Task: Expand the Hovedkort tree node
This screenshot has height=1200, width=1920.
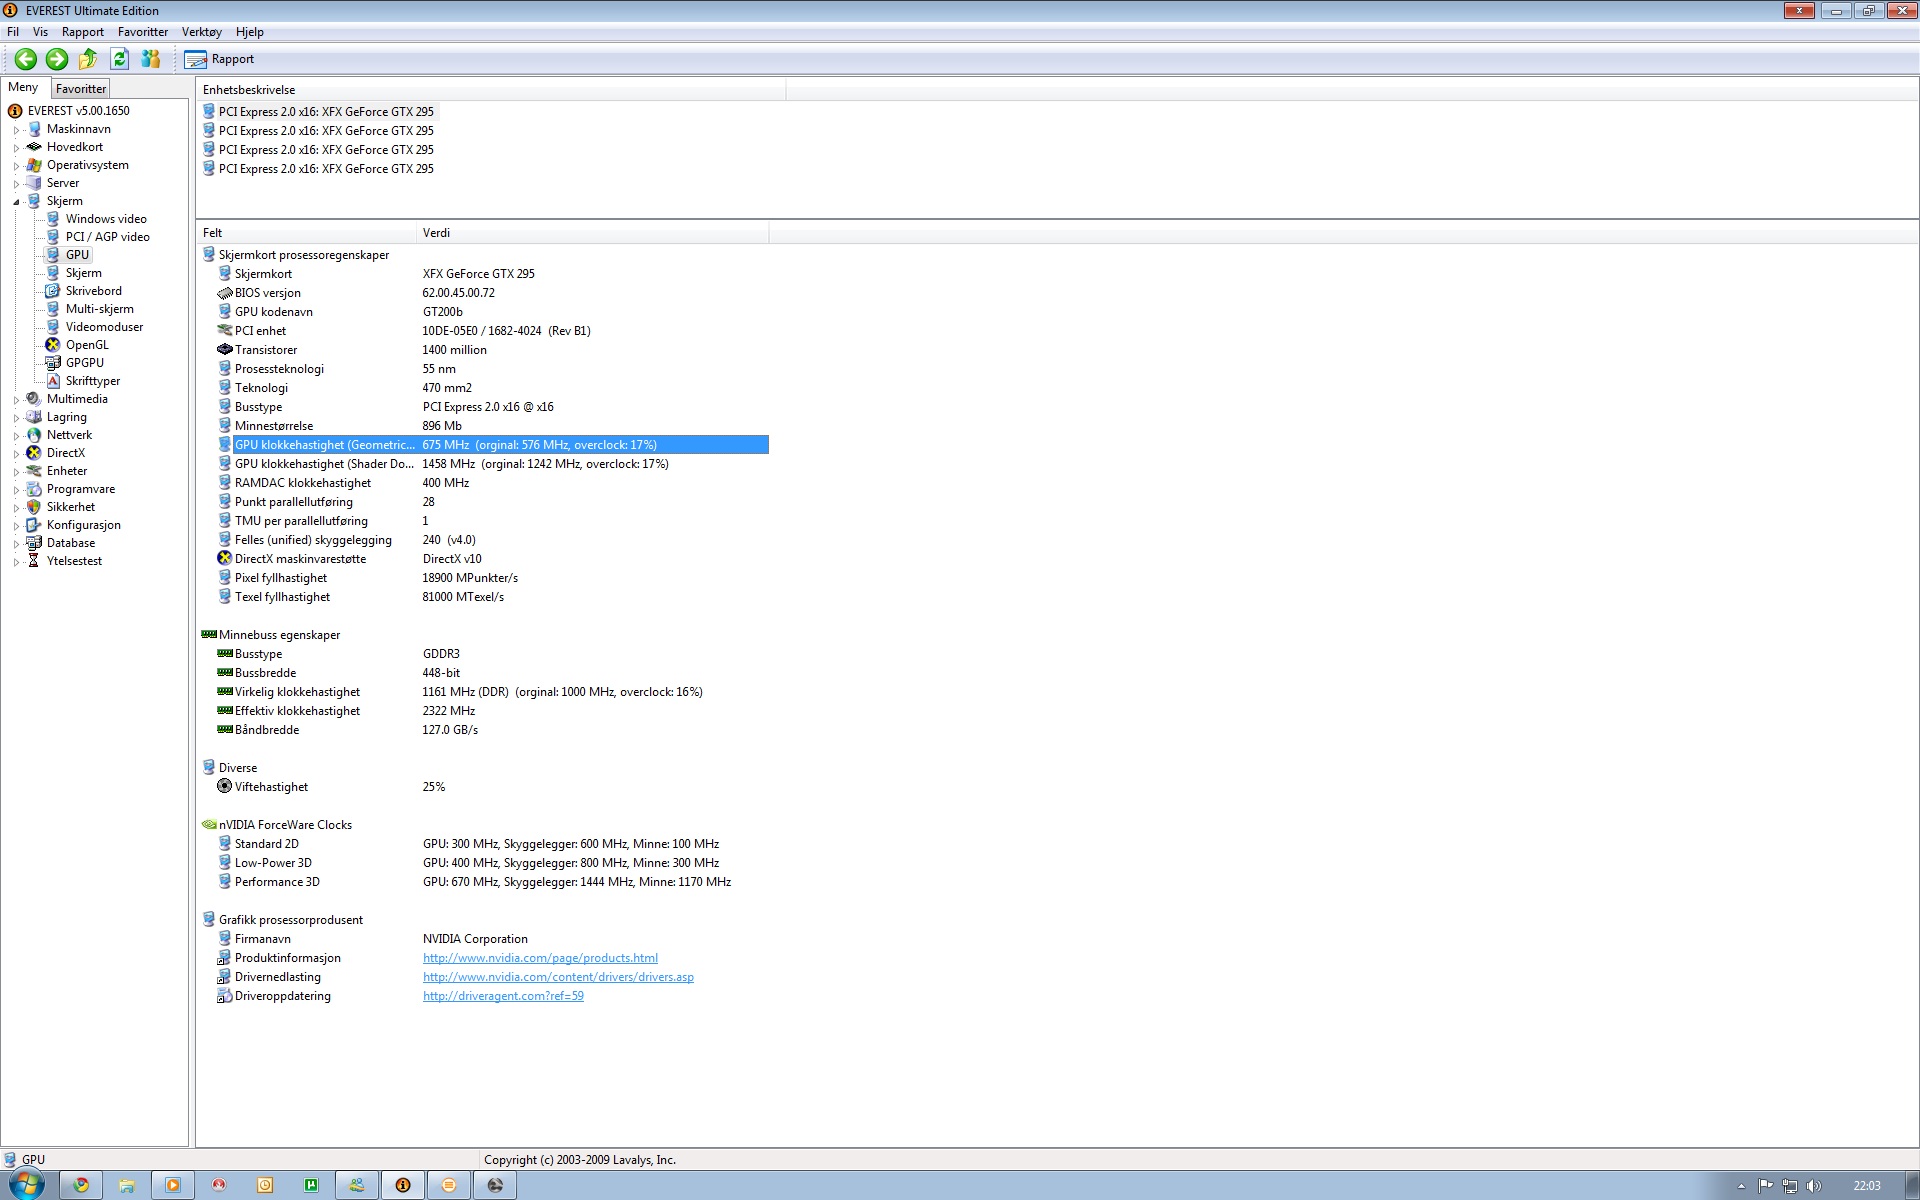Action: [16, 147]
